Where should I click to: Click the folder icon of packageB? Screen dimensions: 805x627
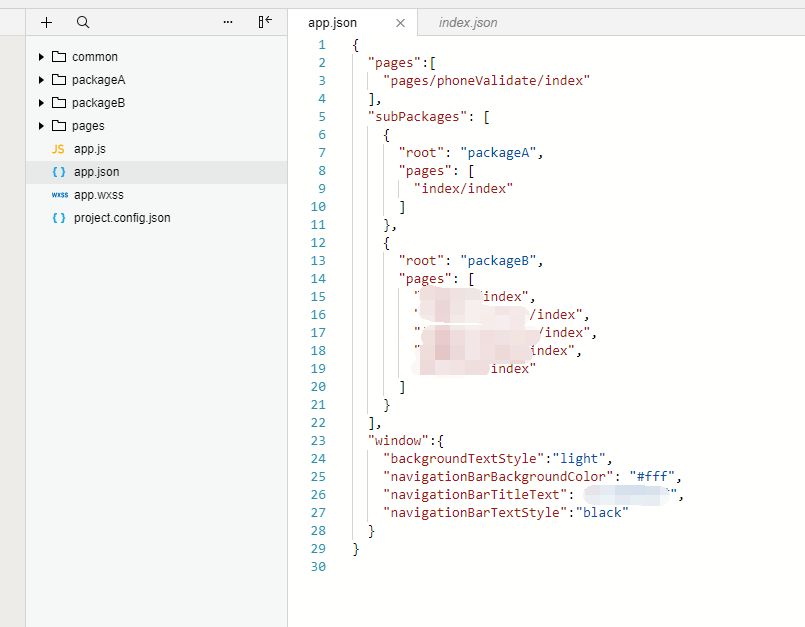58,103
